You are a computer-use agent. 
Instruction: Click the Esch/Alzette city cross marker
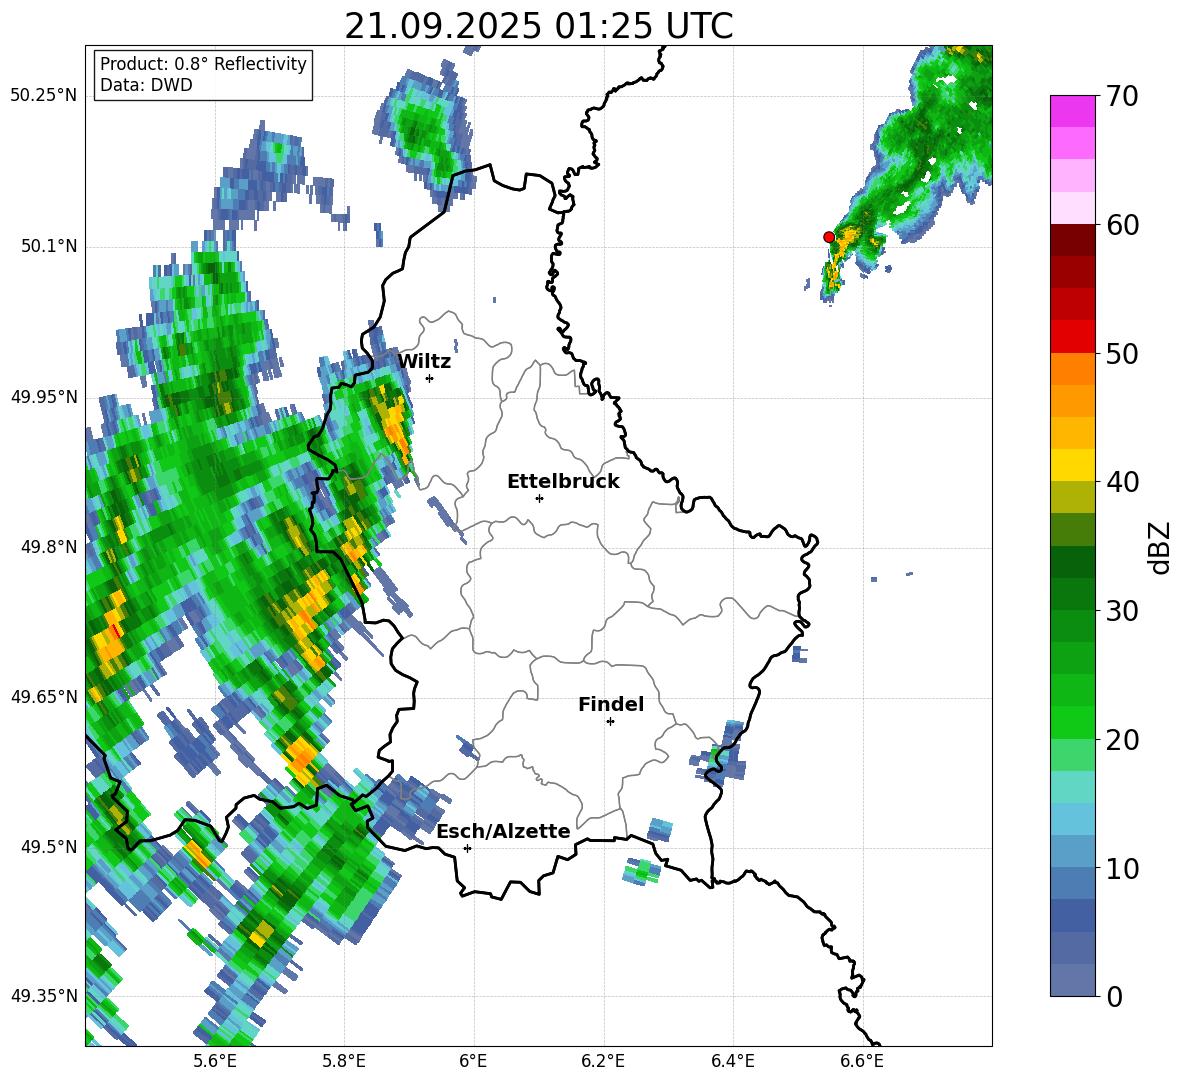(x=467, y=848)
